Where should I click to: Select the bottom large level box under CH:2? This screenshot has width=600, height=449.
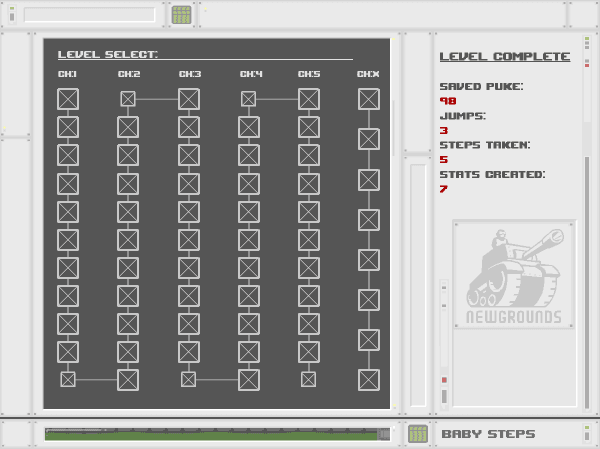[x=128, y=380]
